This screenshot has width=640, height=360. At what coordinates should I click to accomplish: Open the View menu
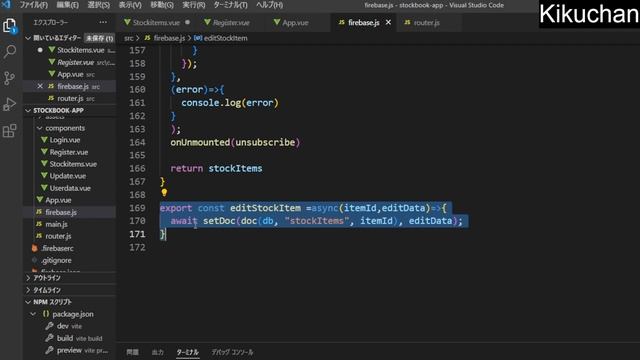click(130, 5)
